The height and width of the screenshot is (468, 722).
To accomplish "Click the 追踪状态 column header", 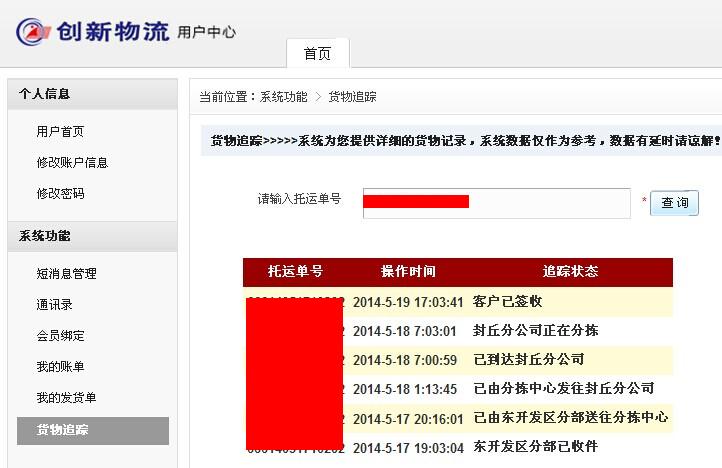I will pyautogui.click(x=570, y=271).
